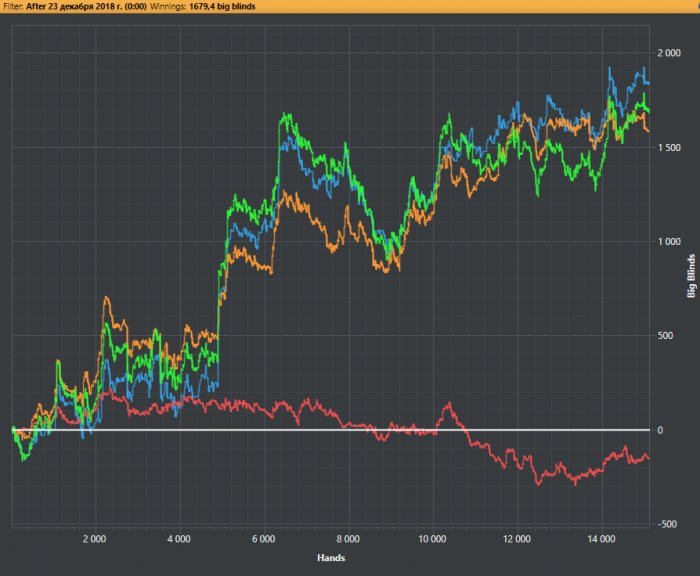Click the '2 000' hands x-axis label
The width and height of the screenshot is (700, 576).
pyautogui.click(x=95, y=539)
